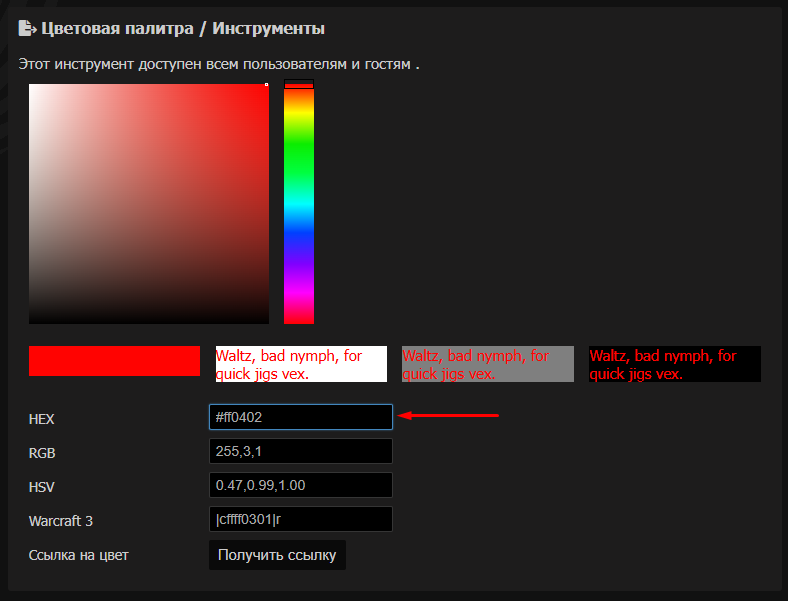The height and width of the screenshot is (601, 788).
Task: Click the Ссылка на цвет label
Action: pos(78,555)
